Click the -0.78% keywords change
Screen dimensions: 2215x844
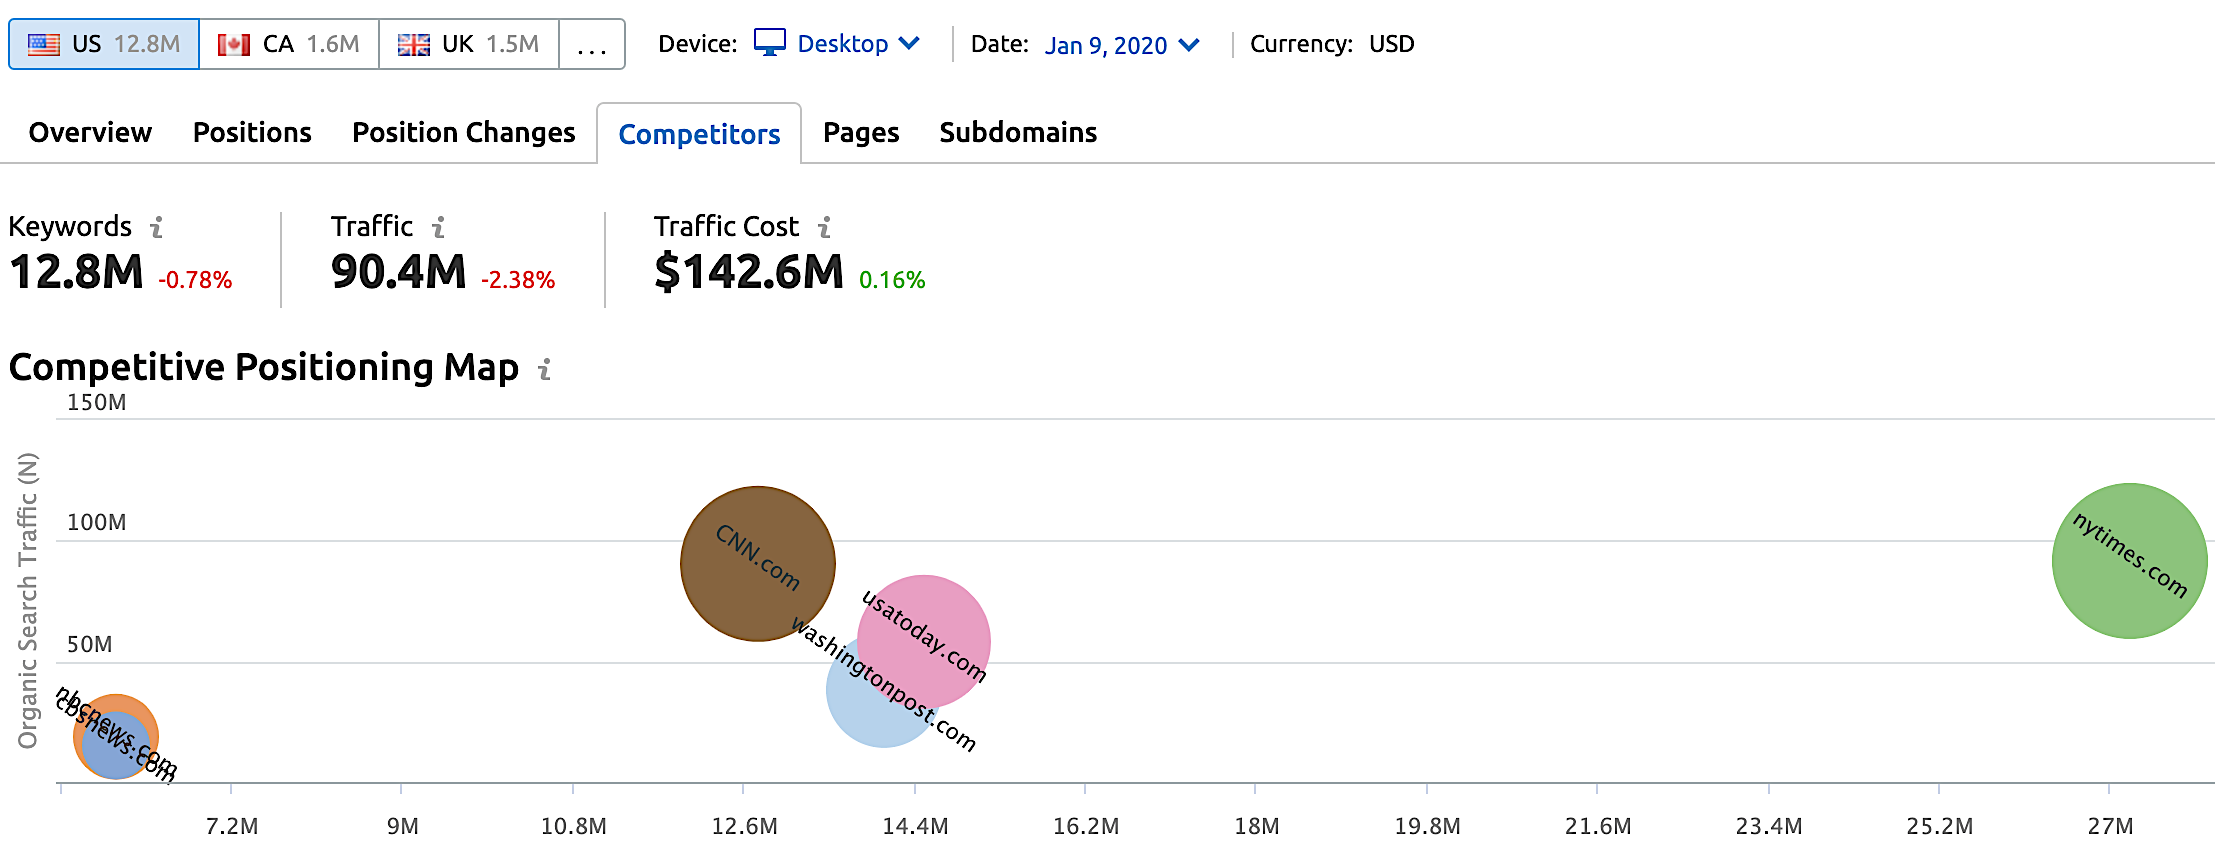[195, 280]
